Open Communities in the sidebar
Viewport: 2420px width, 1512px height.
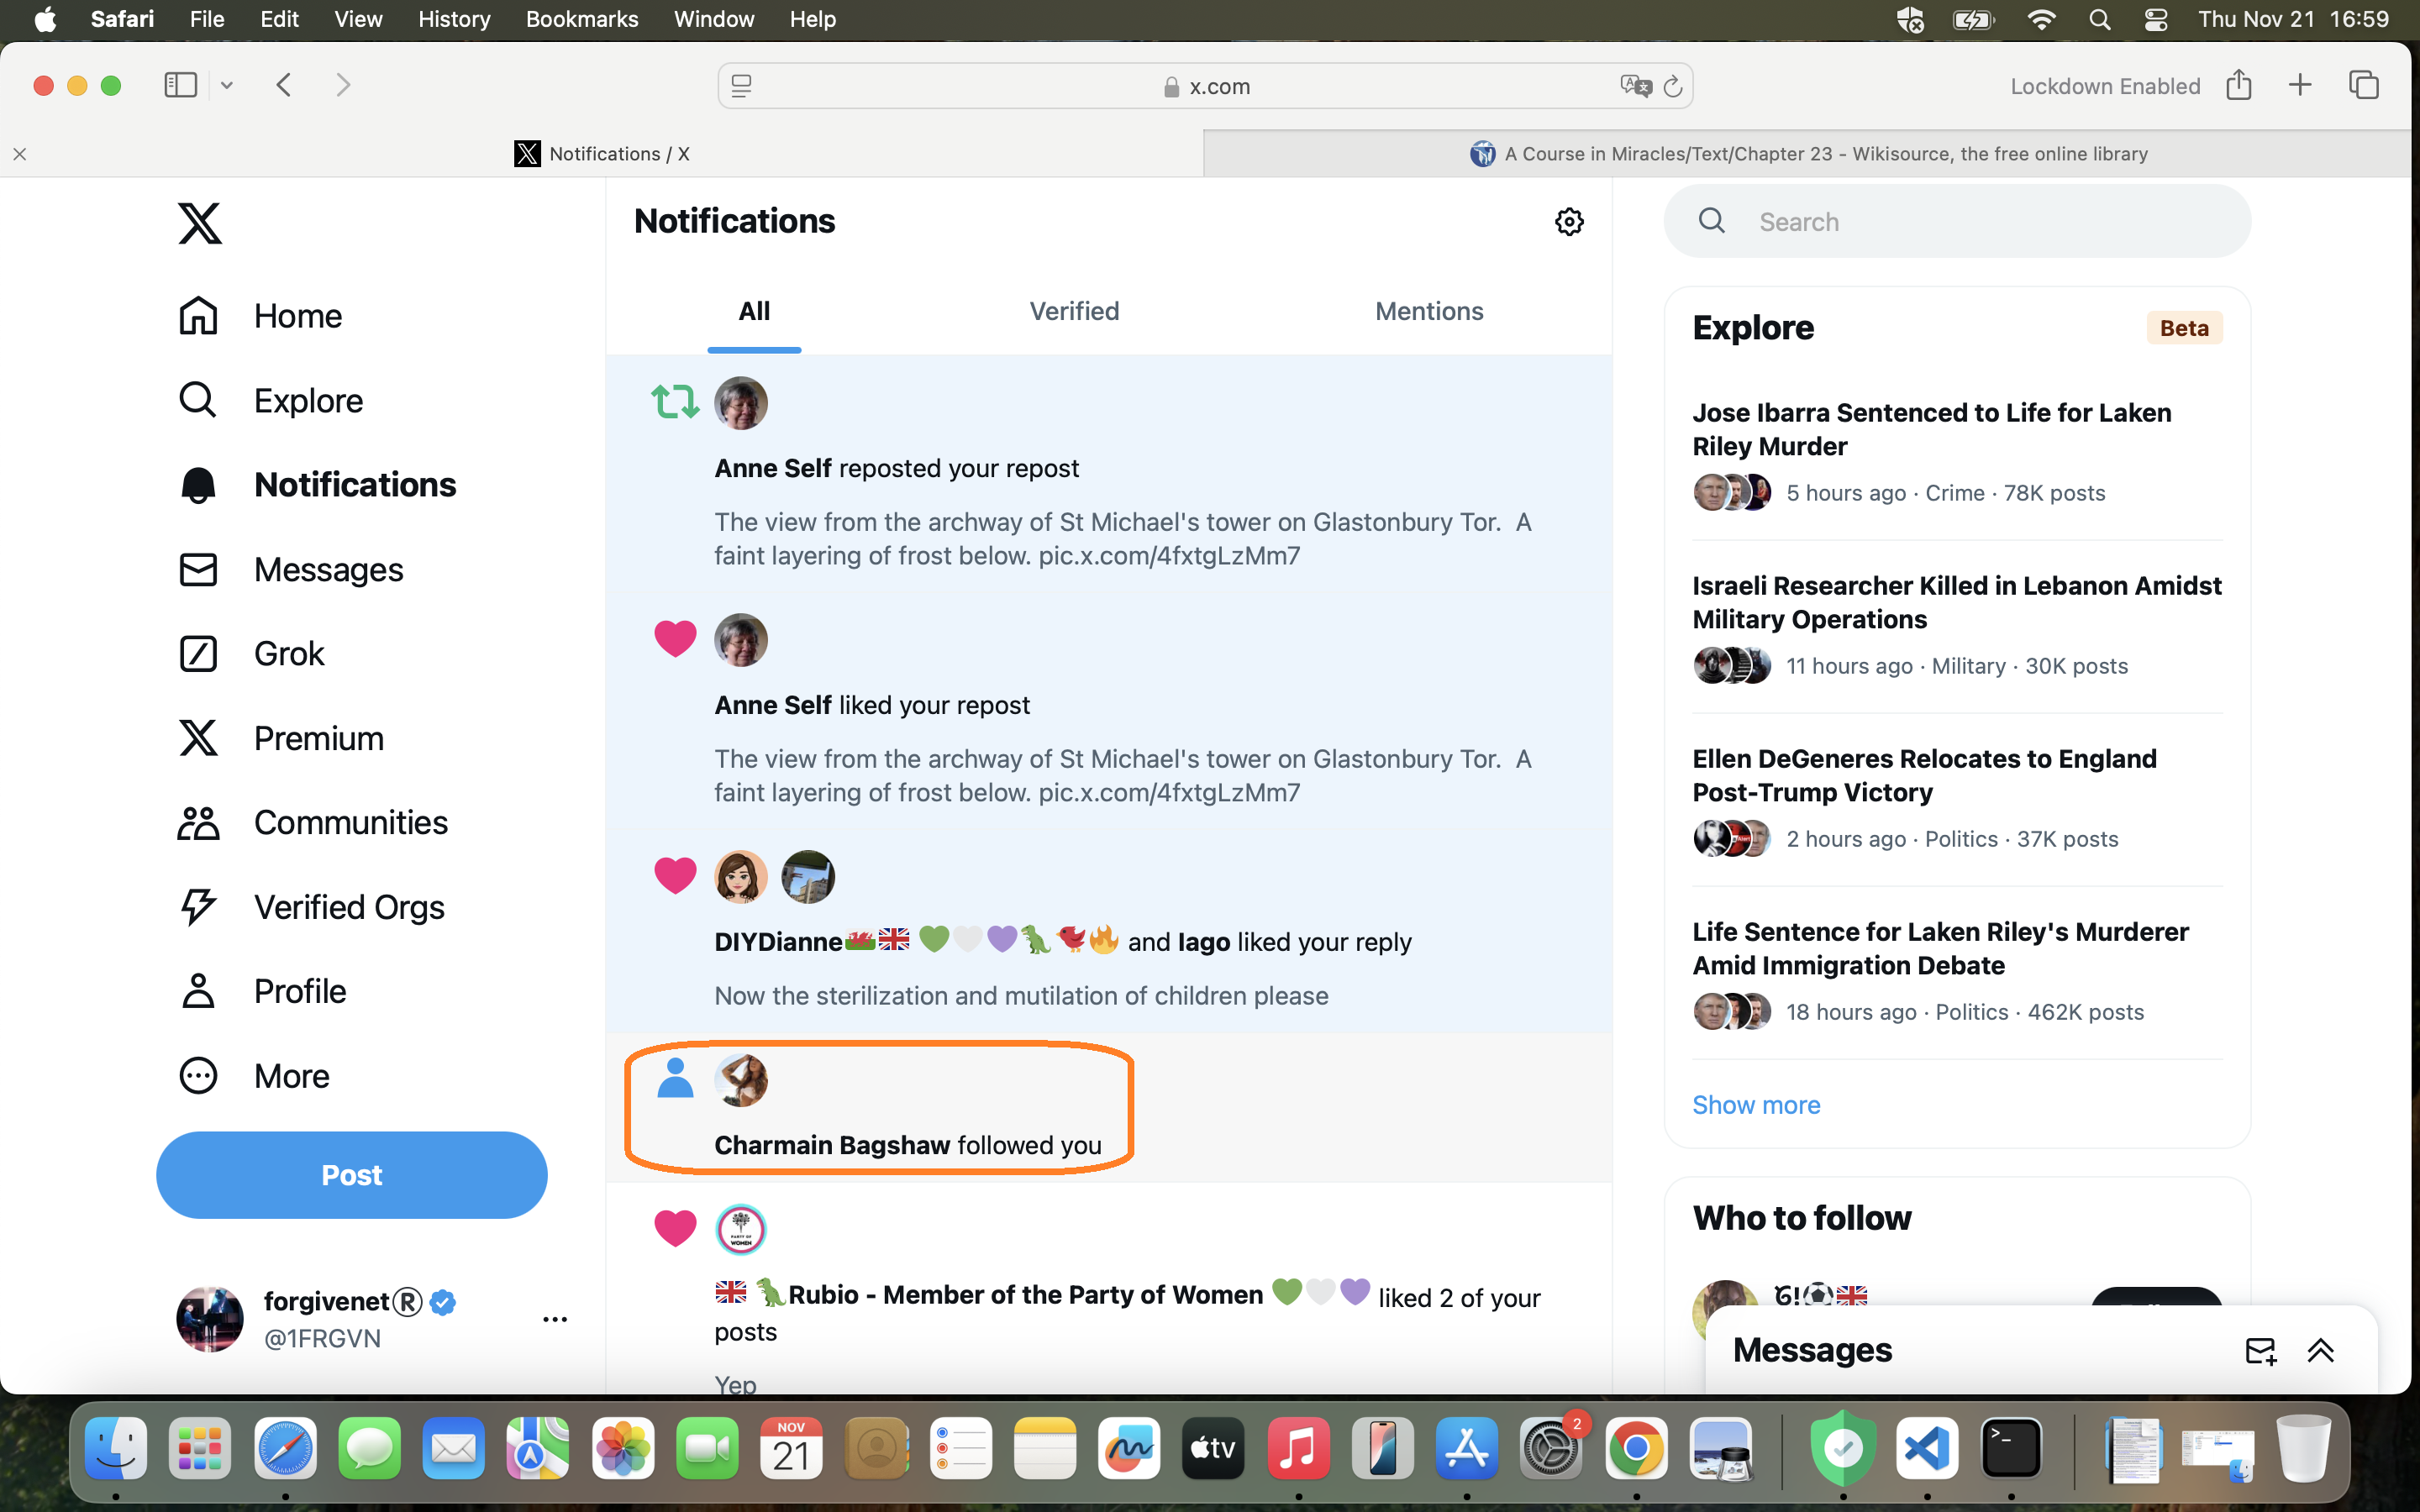coord(313,822)
